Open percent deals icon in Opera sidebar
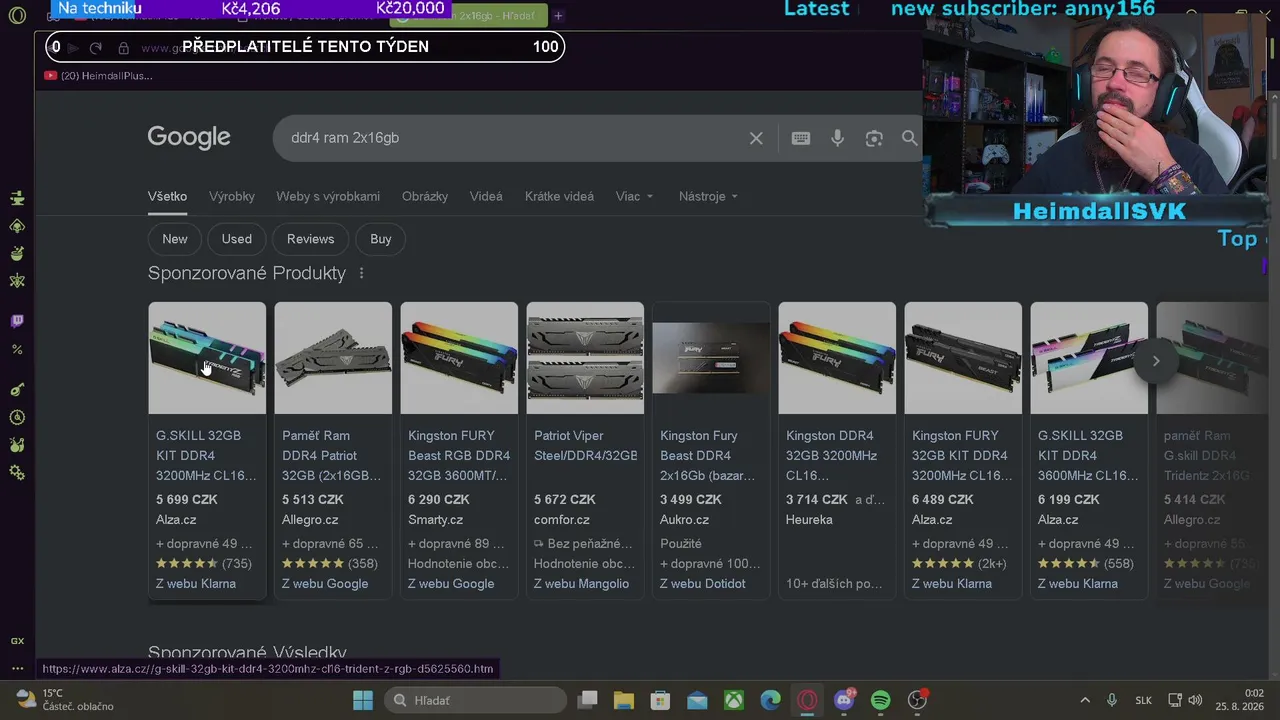The image size is (1280, 720). click(x=17, y=349)
